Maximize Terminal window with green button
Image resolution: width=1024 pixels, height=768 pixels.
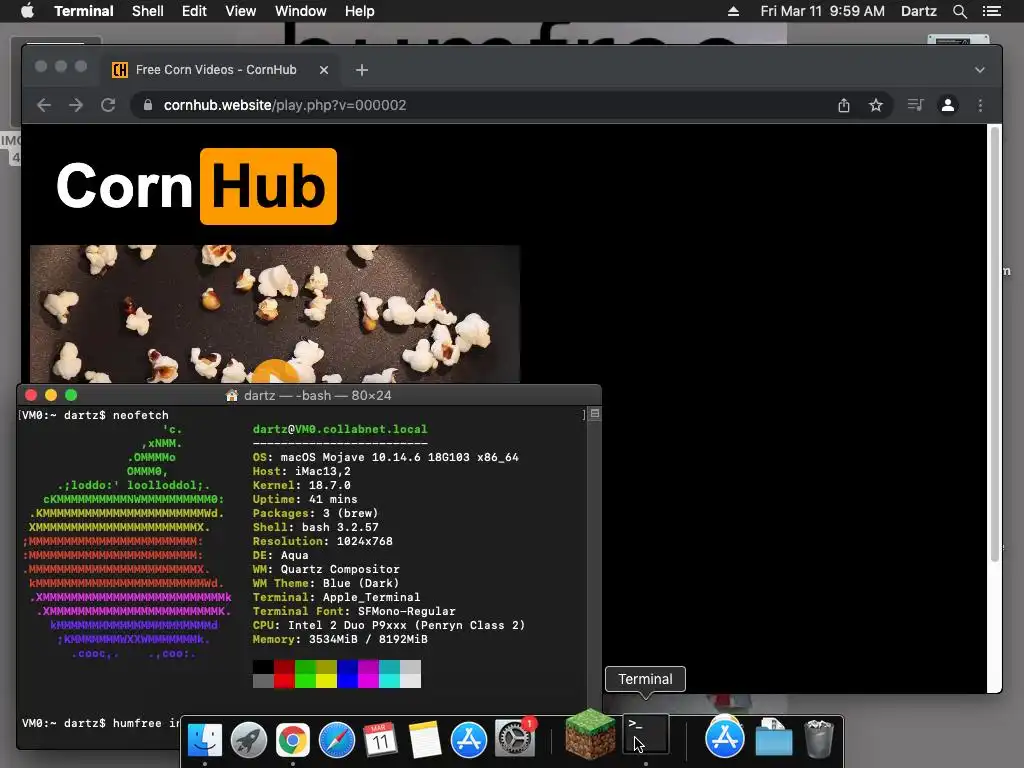(71, 395)
